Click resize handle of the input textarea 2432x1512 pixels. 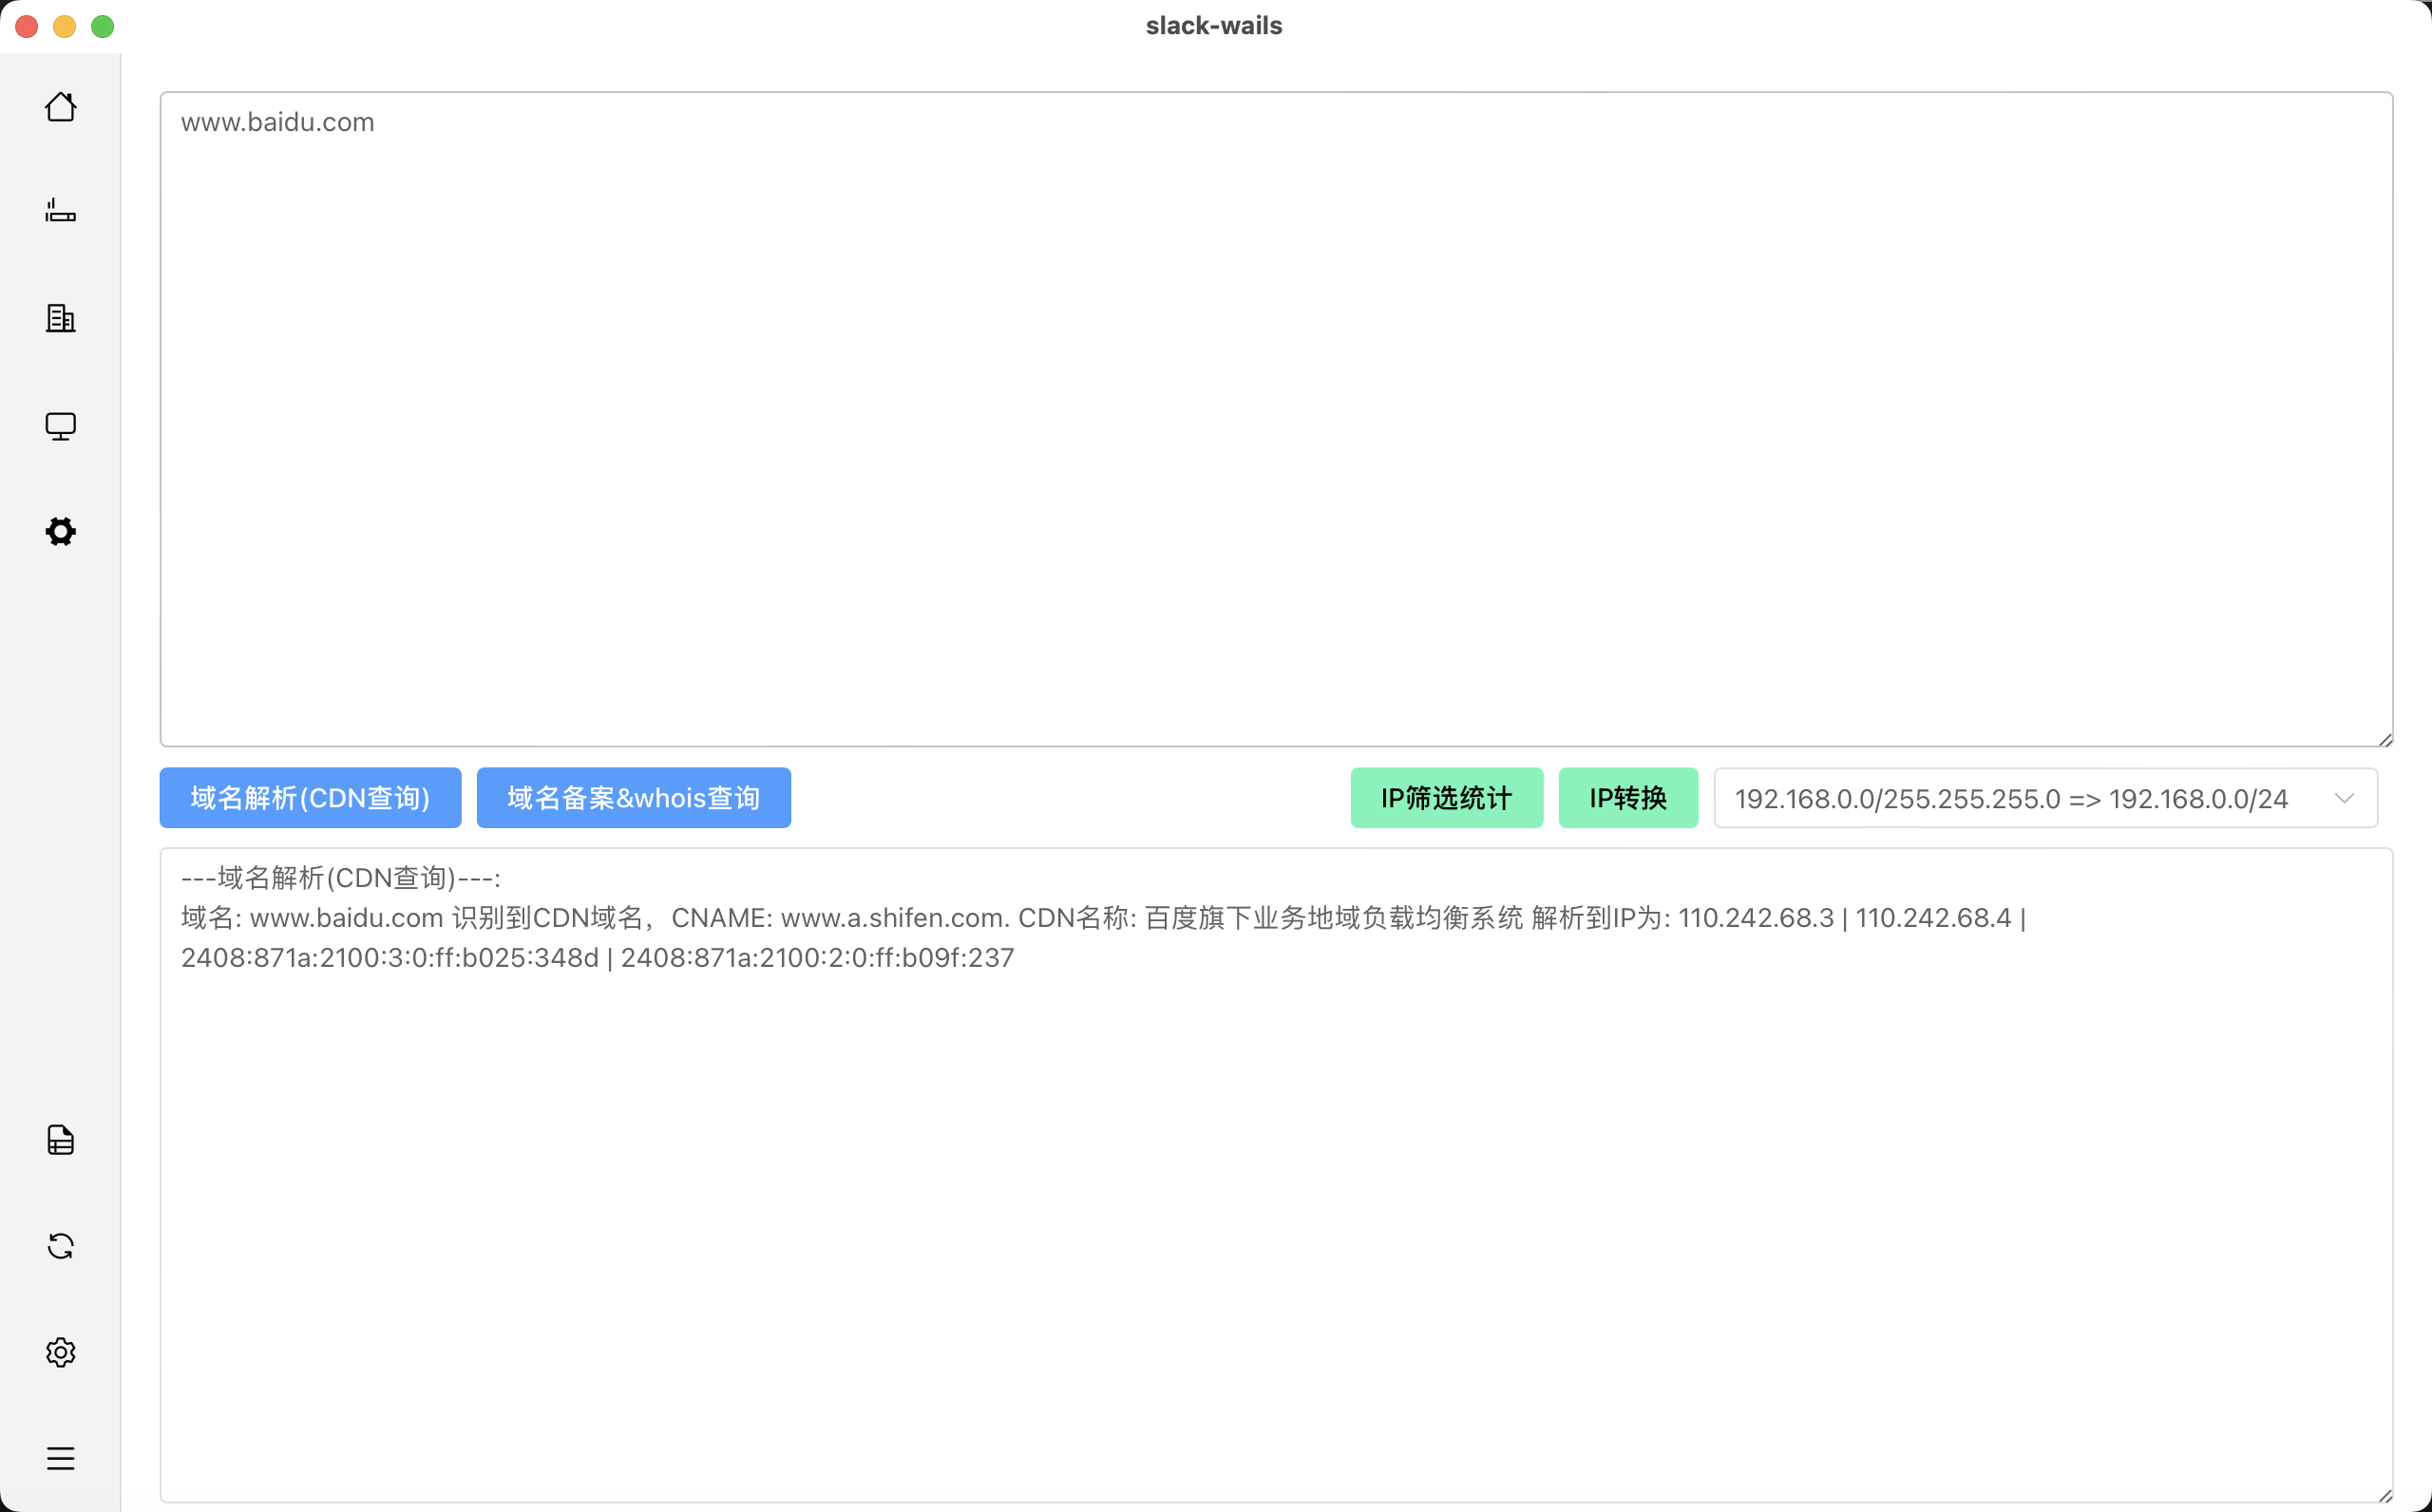pos(2385,740)
